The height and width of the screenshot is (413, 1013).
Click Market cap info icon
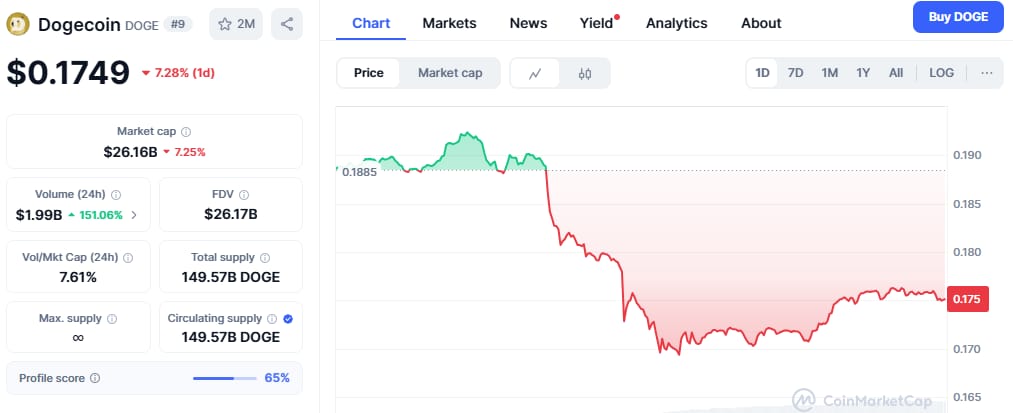point(186,132)
